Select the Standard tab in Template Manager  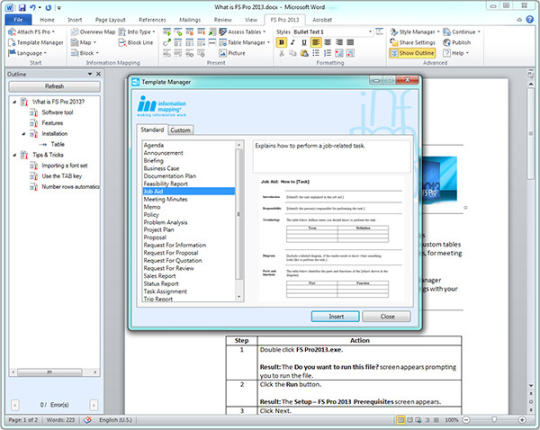[152, 129]
